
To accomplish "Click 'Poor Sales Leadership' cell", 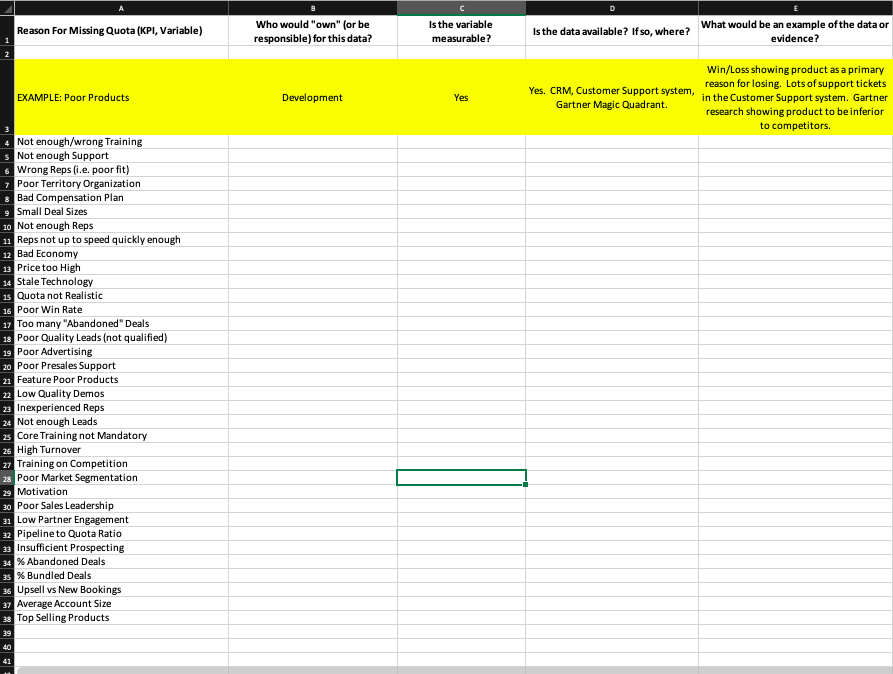I will point(121,506).
